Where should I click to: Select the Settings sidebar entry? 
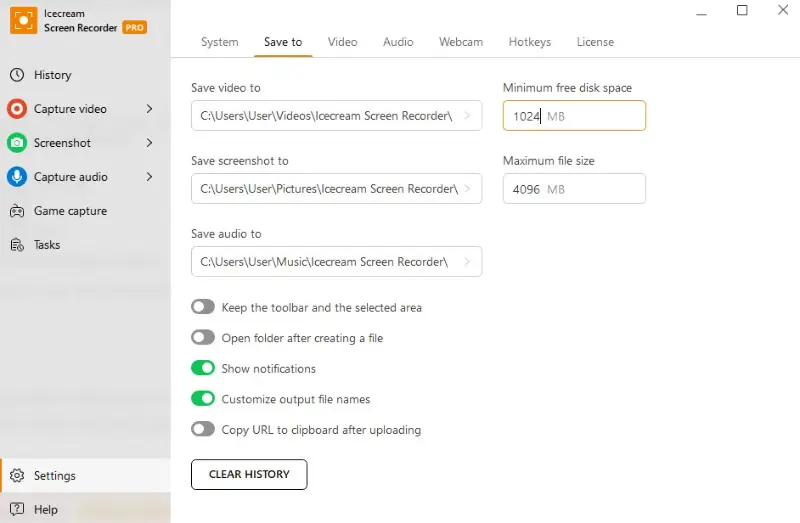pyautogui.click(x=85, y=476)
